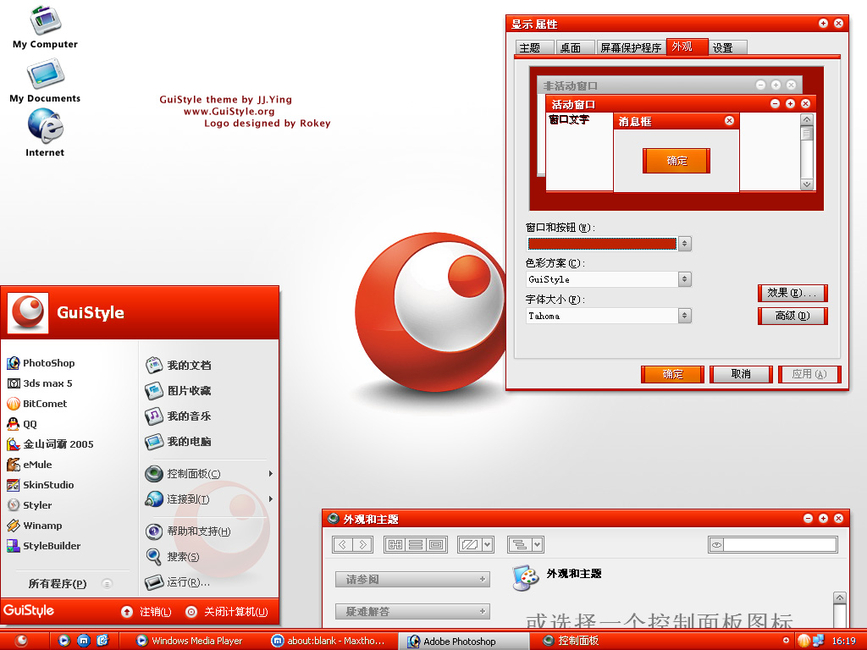Viewport: 867px width, 650px height.
Task: Open the 窗口和按钮 dropdown
Action: 685,243
